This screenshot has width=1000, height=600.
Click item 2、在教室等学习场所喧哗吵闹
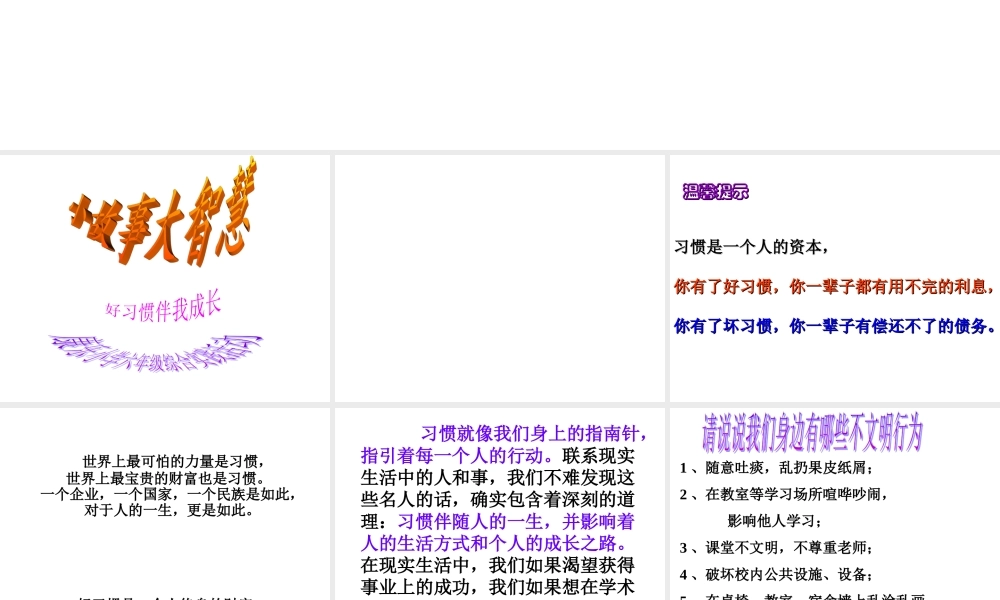pyautogui.click(x=784, y=494)
